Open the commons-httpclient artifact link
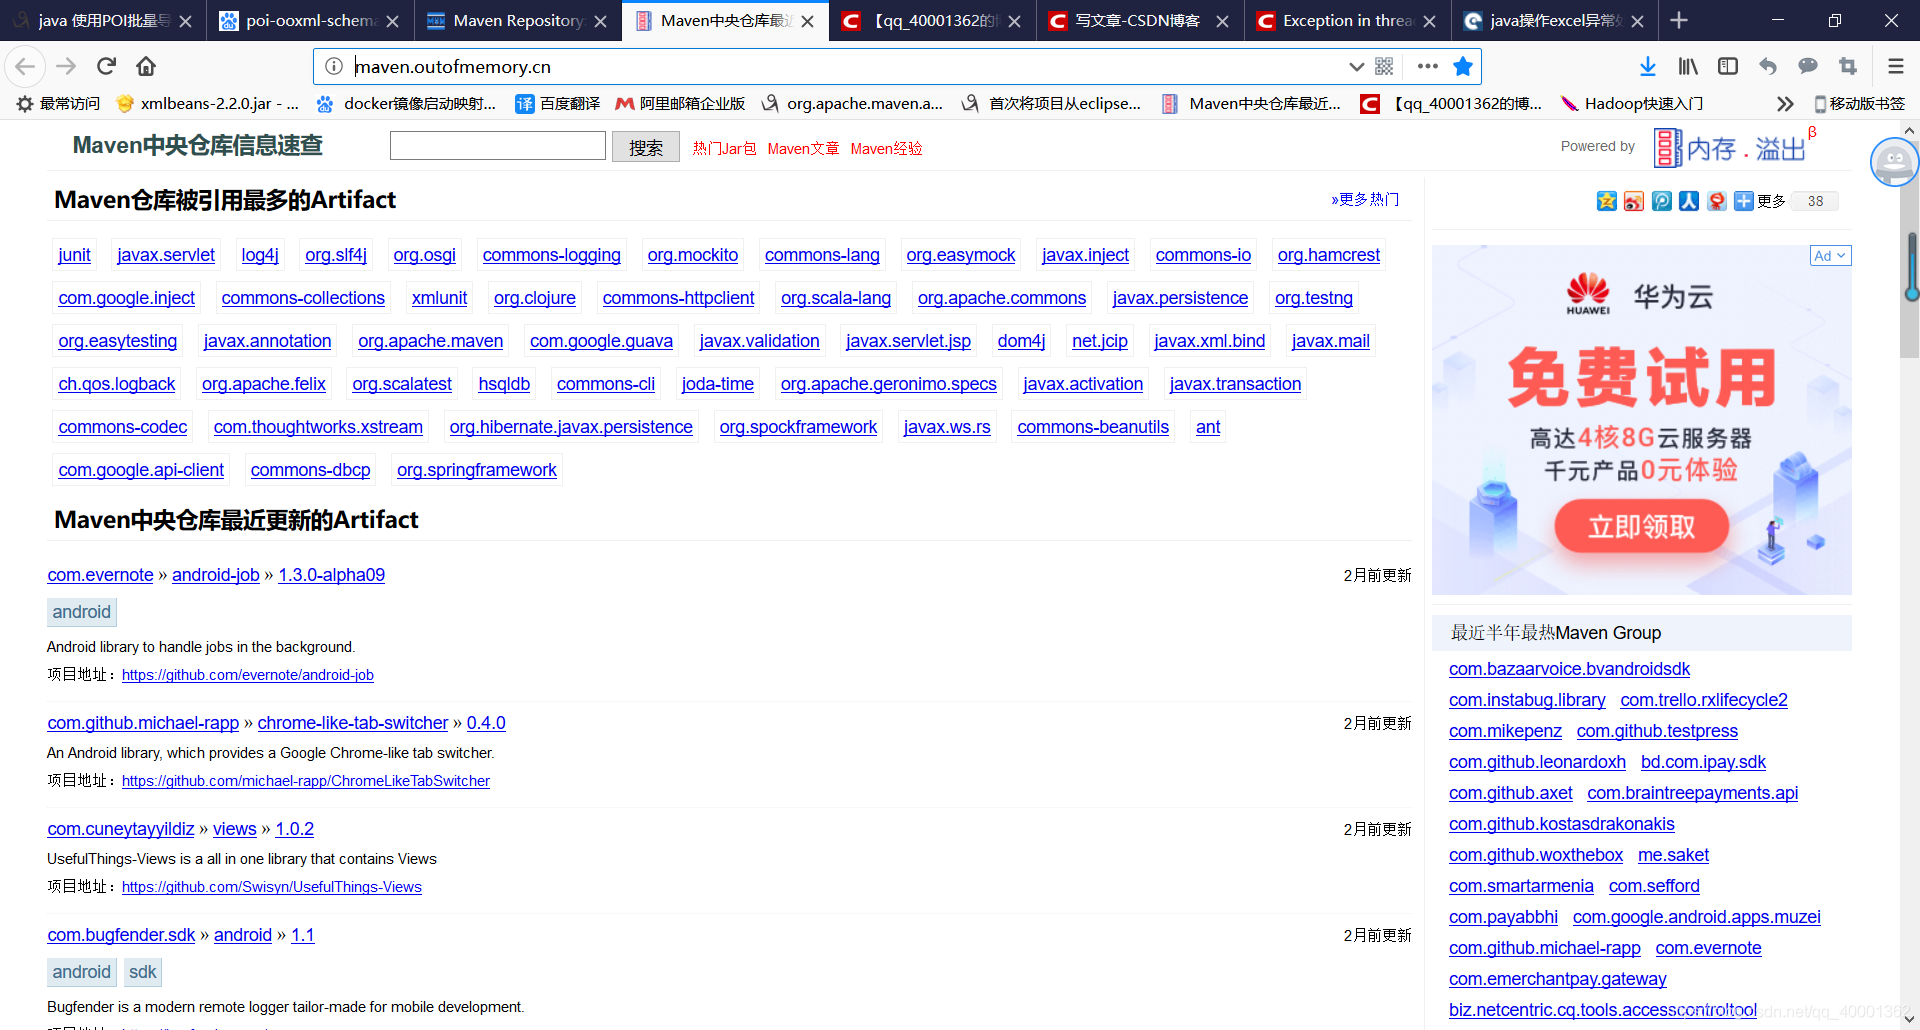 (679, 298)
